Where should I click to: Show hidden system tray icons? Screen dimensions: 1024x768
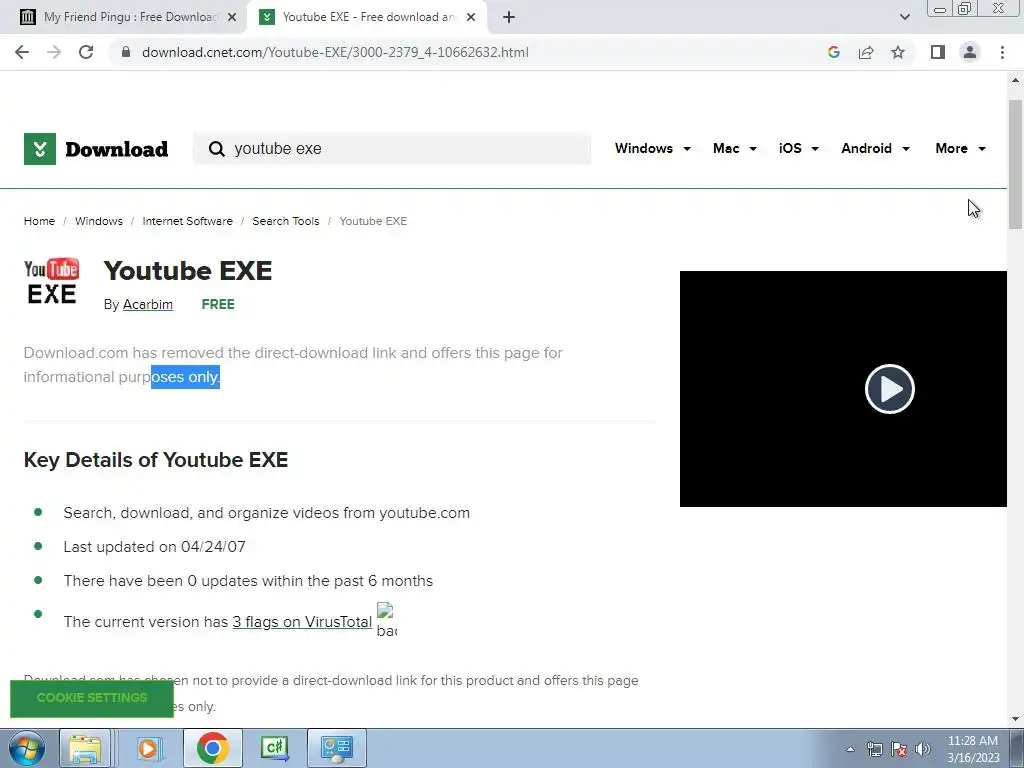click(x=850, y=749)
